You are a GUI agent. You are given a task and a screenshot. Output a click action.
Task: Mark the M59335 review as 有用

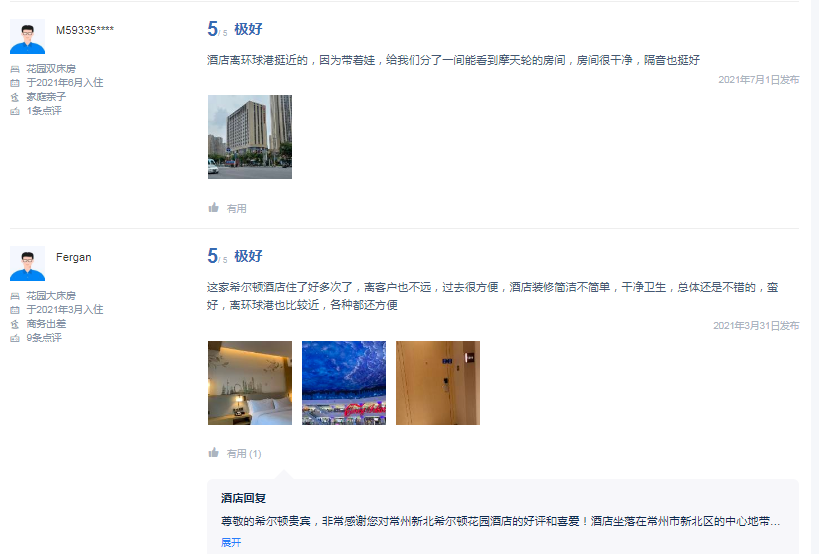coord(236,208)
